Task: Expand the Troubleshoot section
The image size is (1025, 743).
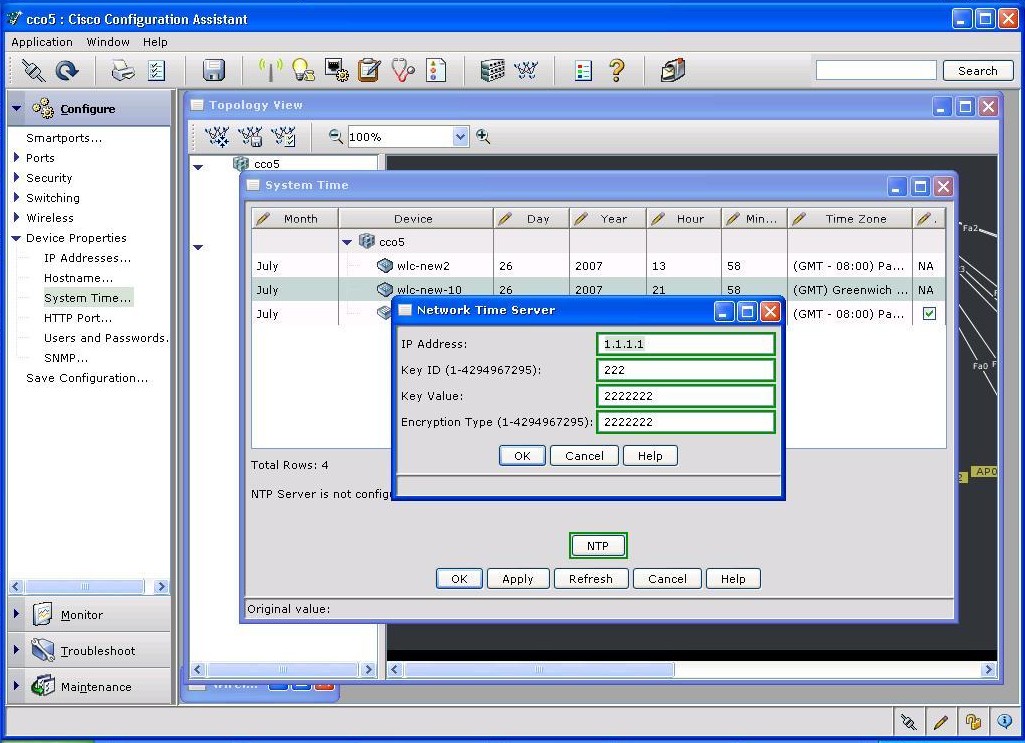Action: 17,650
